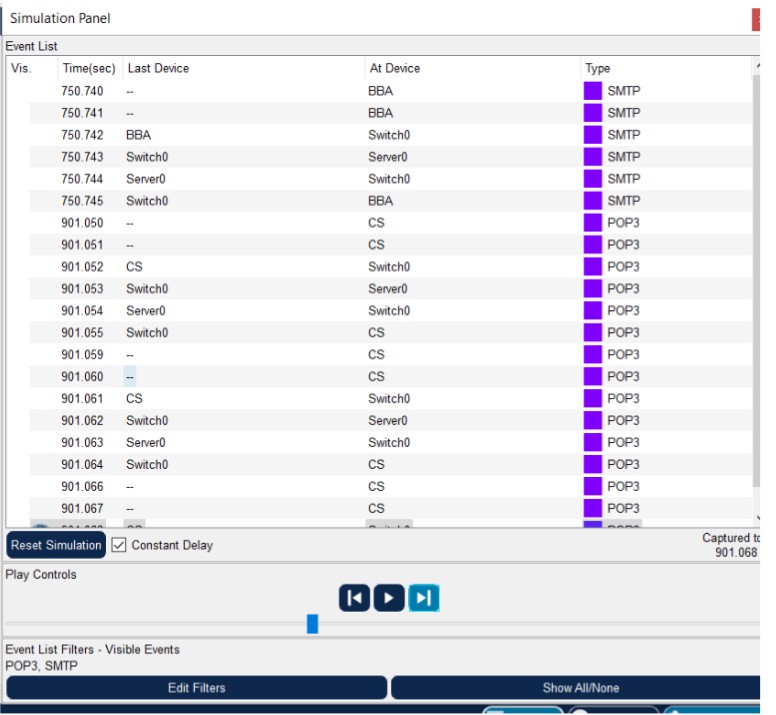The image size is (776, 715).
Task: Click the Capture Then Forward button
Action: coord(423,598)
